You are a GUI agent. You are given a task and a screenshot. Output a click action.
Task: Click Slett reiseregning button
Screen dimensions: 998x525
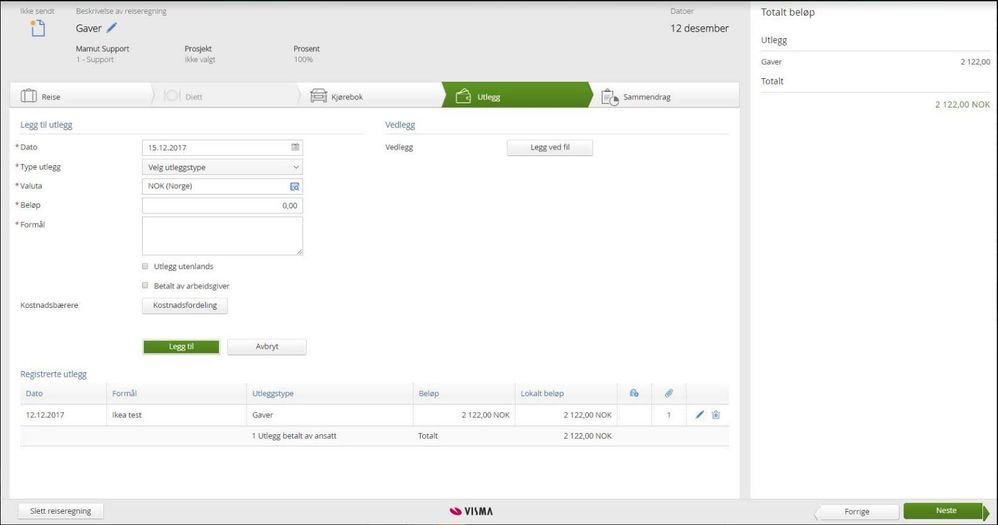click(60, 511)
